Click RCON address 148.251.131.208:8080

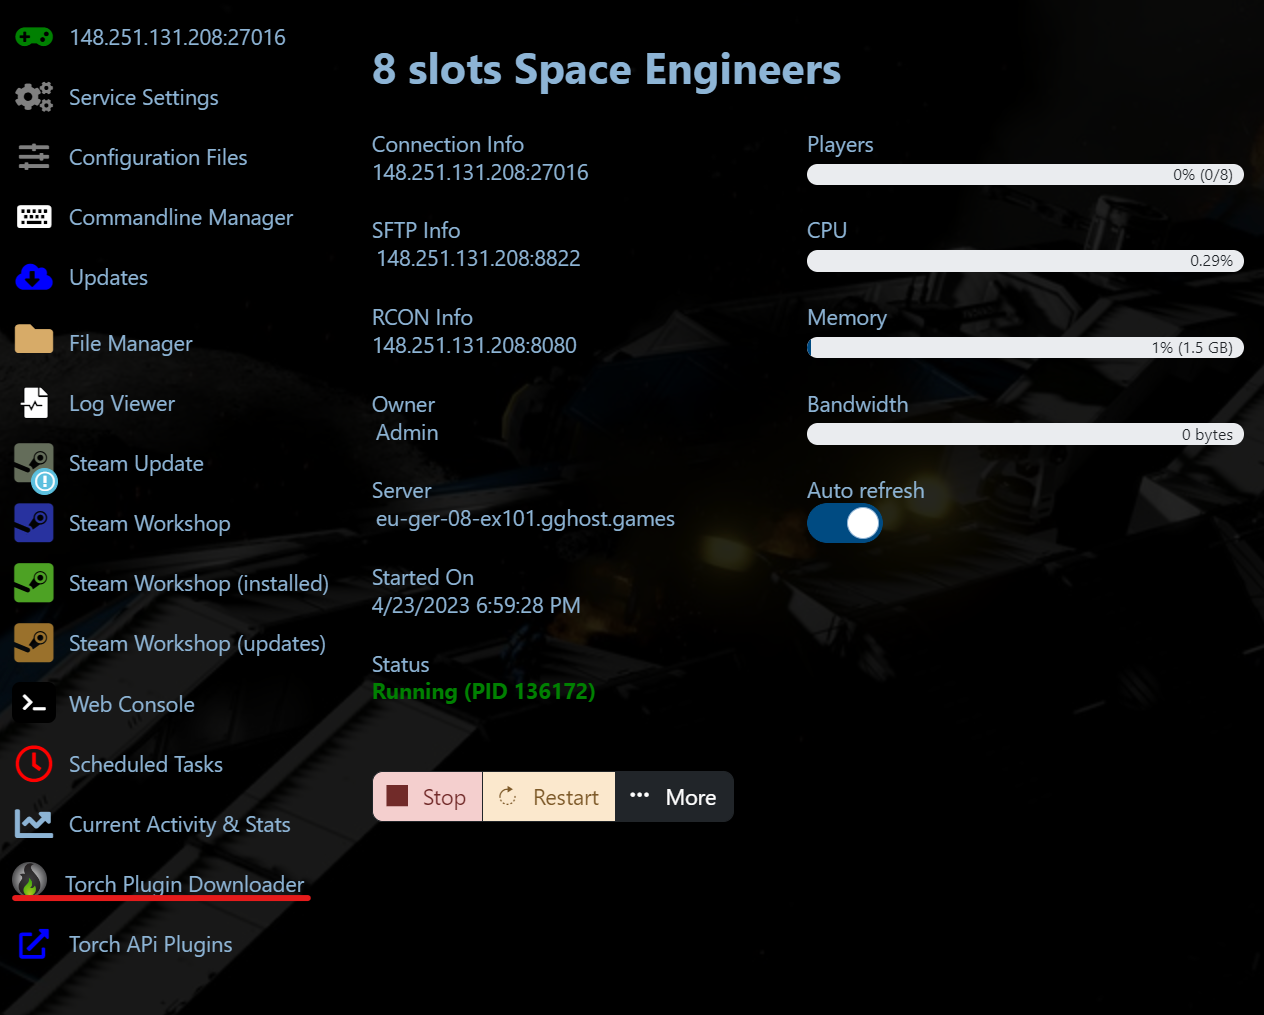tap(474, 345)
